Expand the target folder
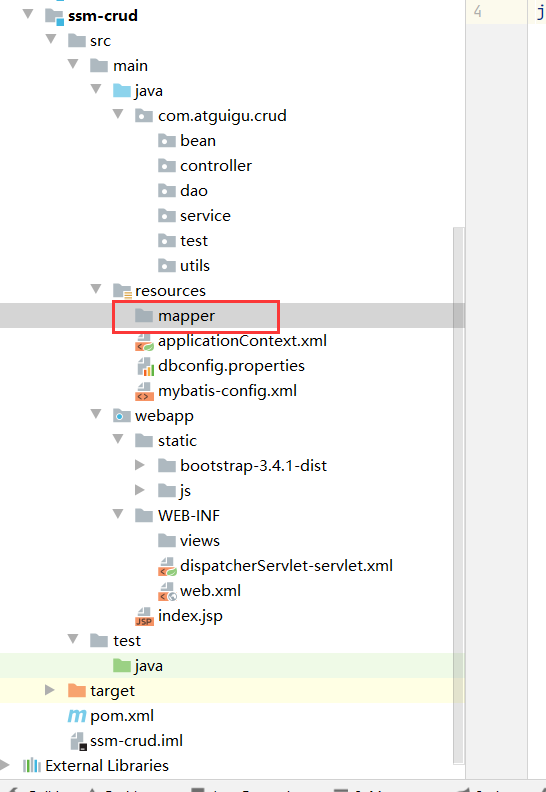Viewport: 546px width, 792px height. [x=49, y=690]
